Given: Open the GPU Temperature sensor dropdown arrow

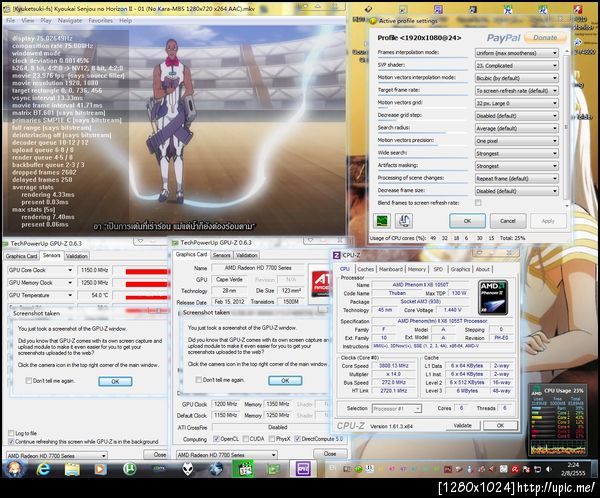Looking at the screenshot, I should point(70,295).
